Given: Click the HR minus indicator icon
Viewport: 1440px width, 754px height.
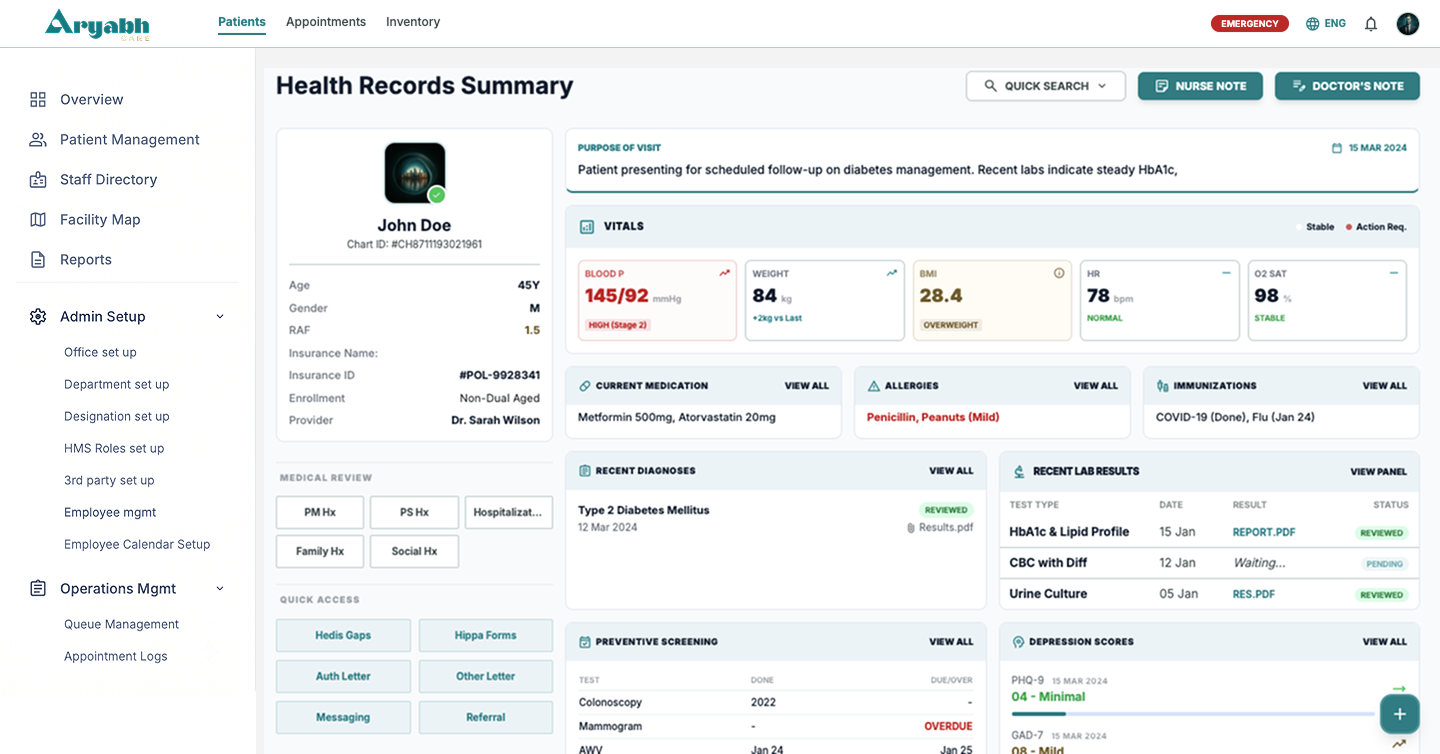Looking at the screenshot, I should [1226, 273].
